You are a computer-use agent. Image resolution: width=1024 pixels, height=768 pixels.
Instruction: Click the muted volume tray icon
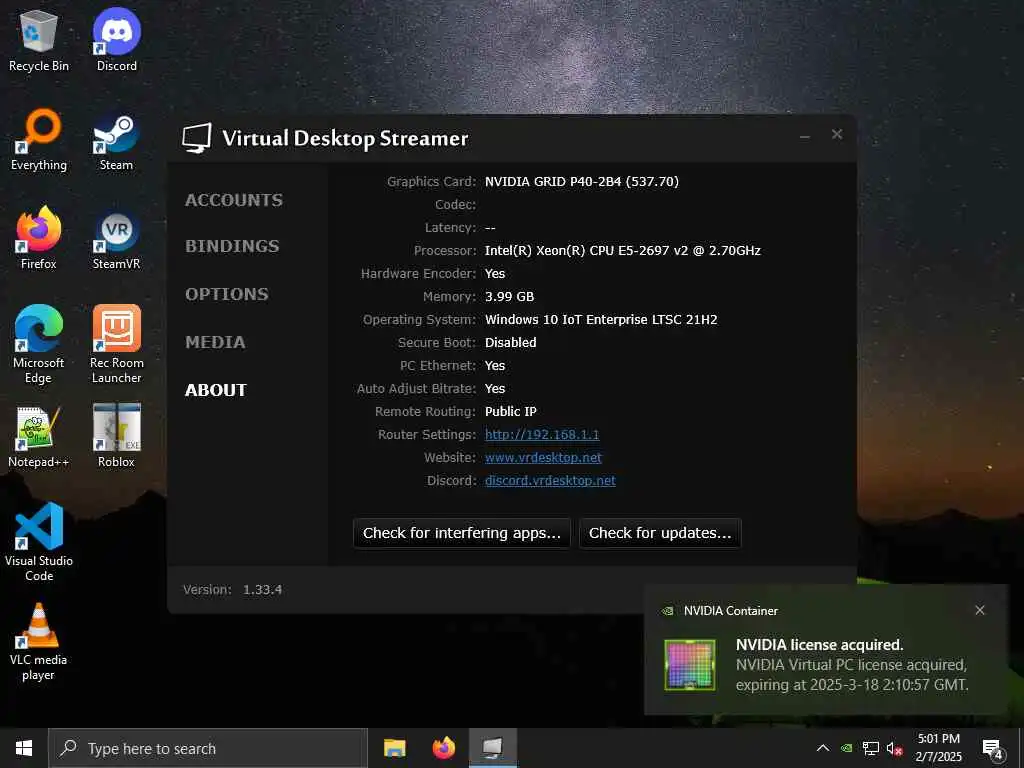click(894, 748)
